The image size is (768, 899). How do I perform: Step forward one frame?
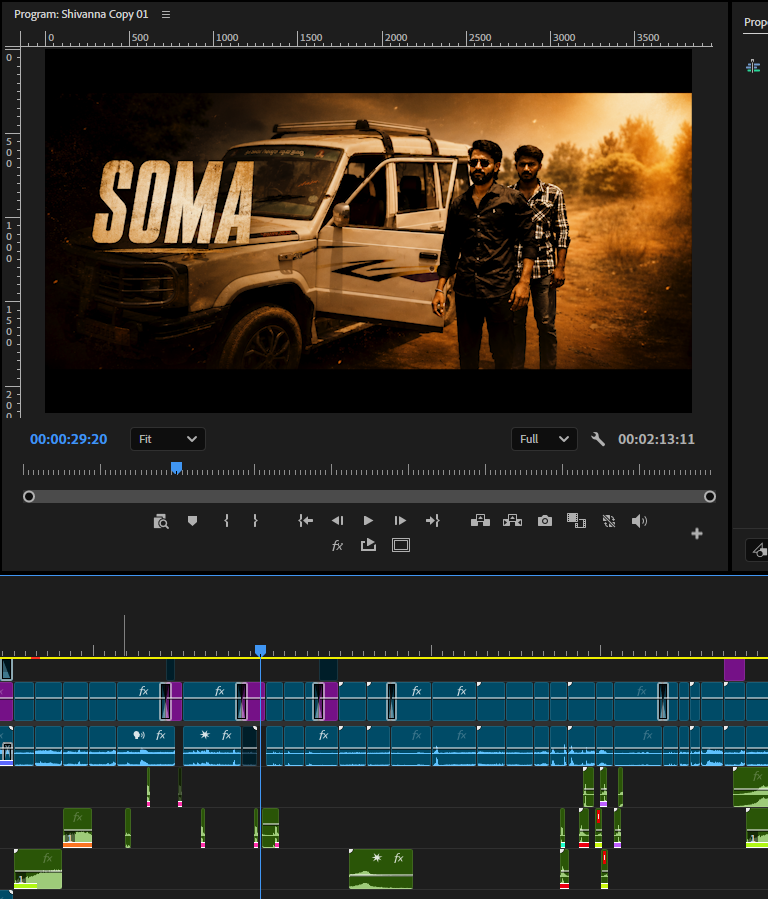click(x=400, y=521)
